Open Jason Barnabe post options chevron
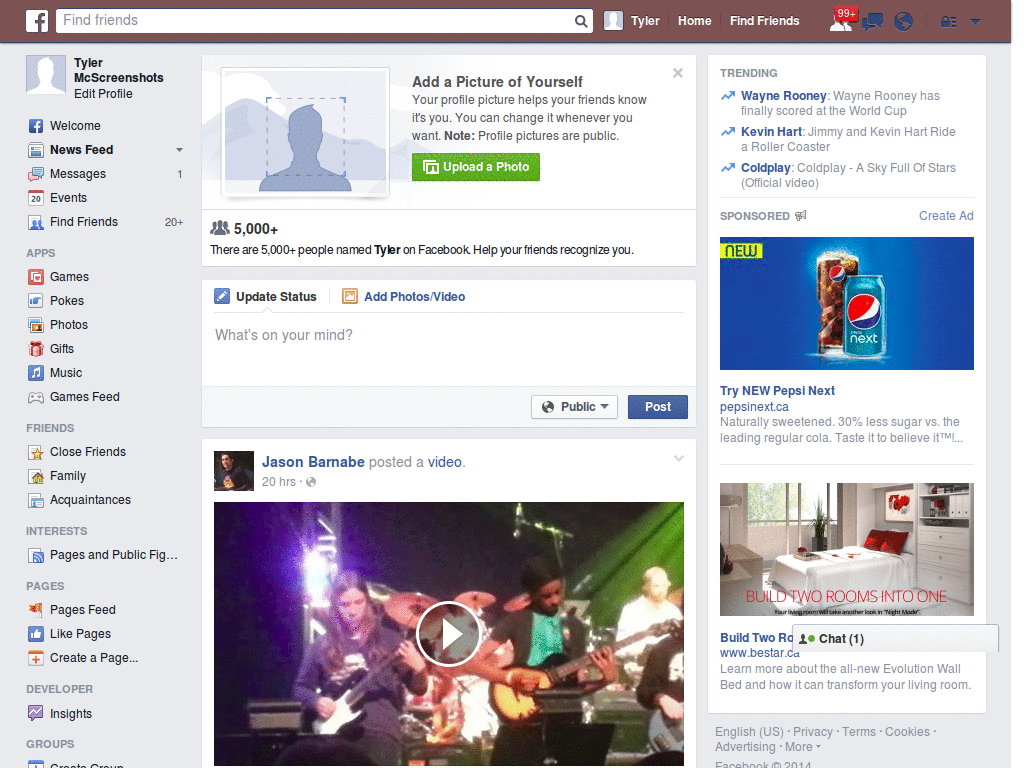Screen dimensions: 1024x768 click(x=679, y=458)
